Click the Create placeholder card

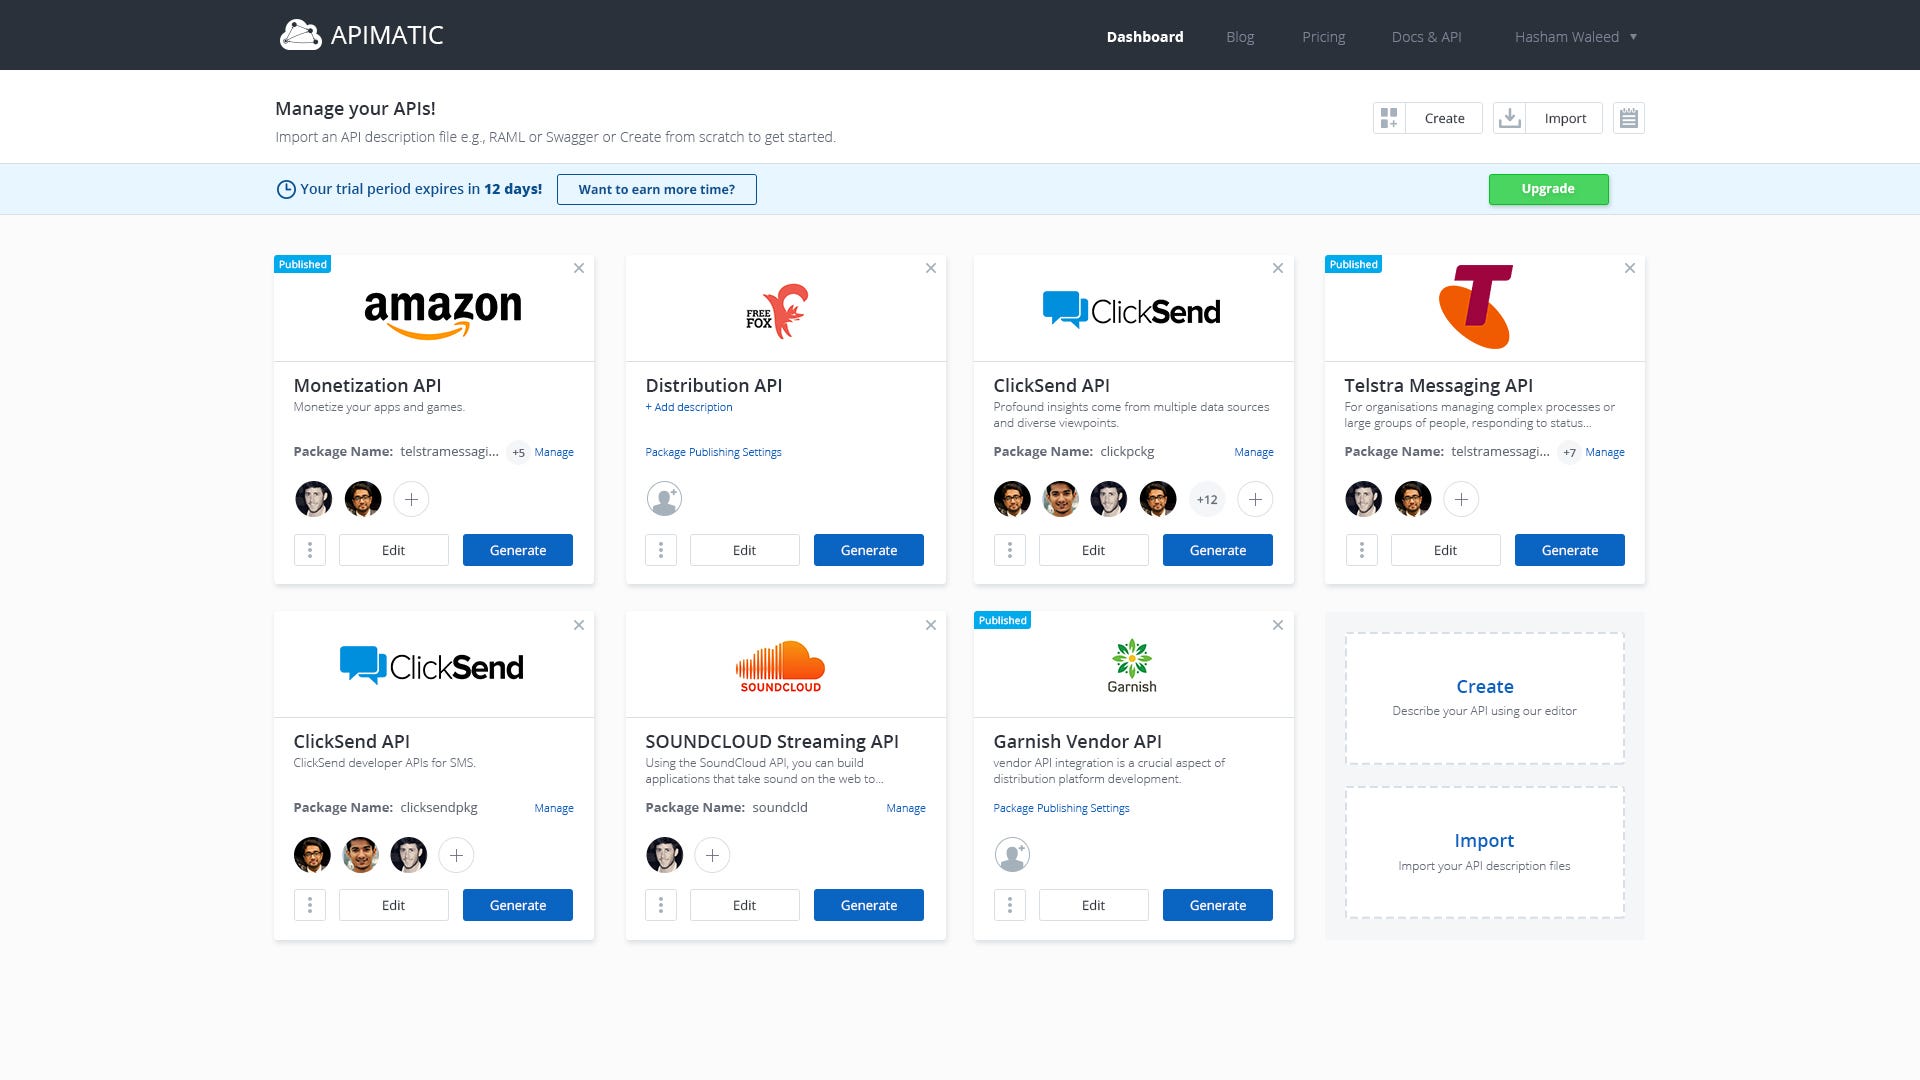[x=1484, y=698]
